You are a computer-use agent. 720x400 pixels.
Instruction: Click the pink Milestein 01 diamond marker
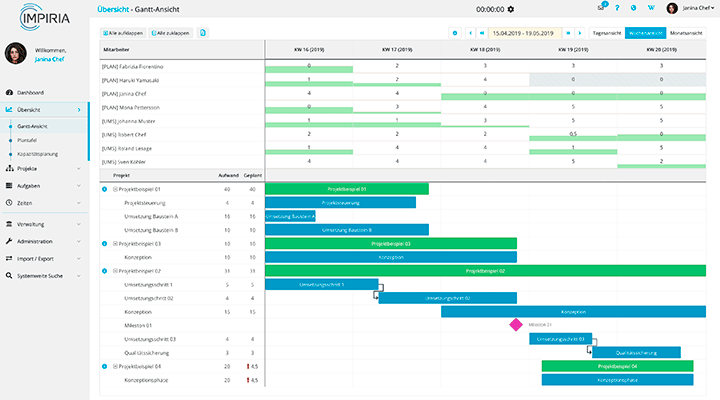[516, 325]
